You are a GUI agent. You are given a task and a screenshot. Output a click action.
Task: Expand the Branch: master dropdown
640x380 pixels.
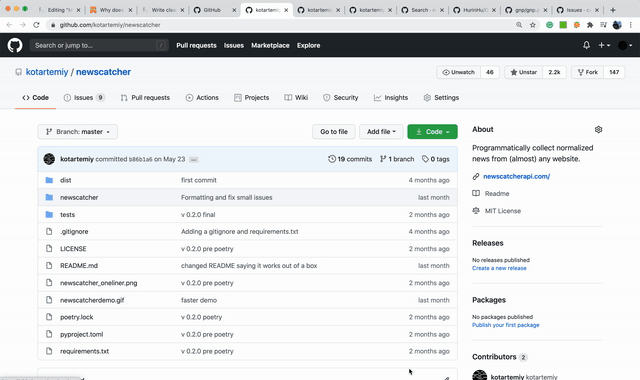[x=78, y=132]
